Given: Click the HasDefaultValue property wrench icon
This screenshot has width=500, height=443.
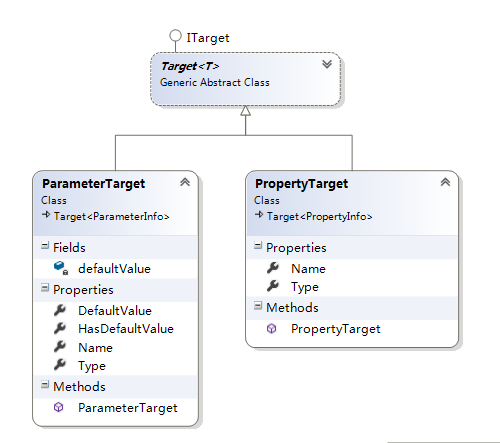Looking at the screenshot, I should tap(60, 328).
